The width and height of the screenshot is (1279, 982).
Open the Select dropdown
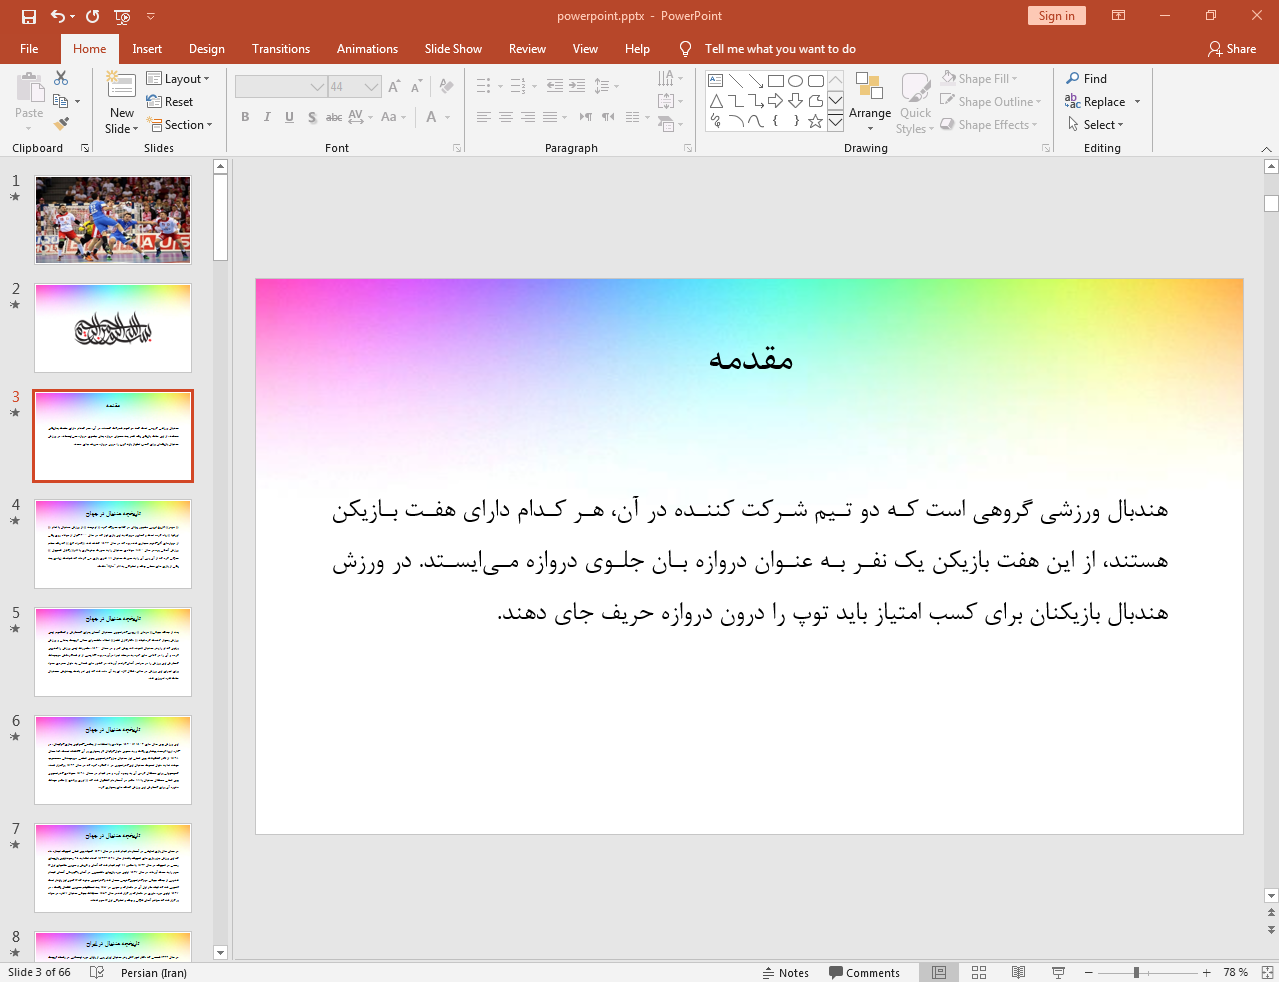[x=1096, y=124]
